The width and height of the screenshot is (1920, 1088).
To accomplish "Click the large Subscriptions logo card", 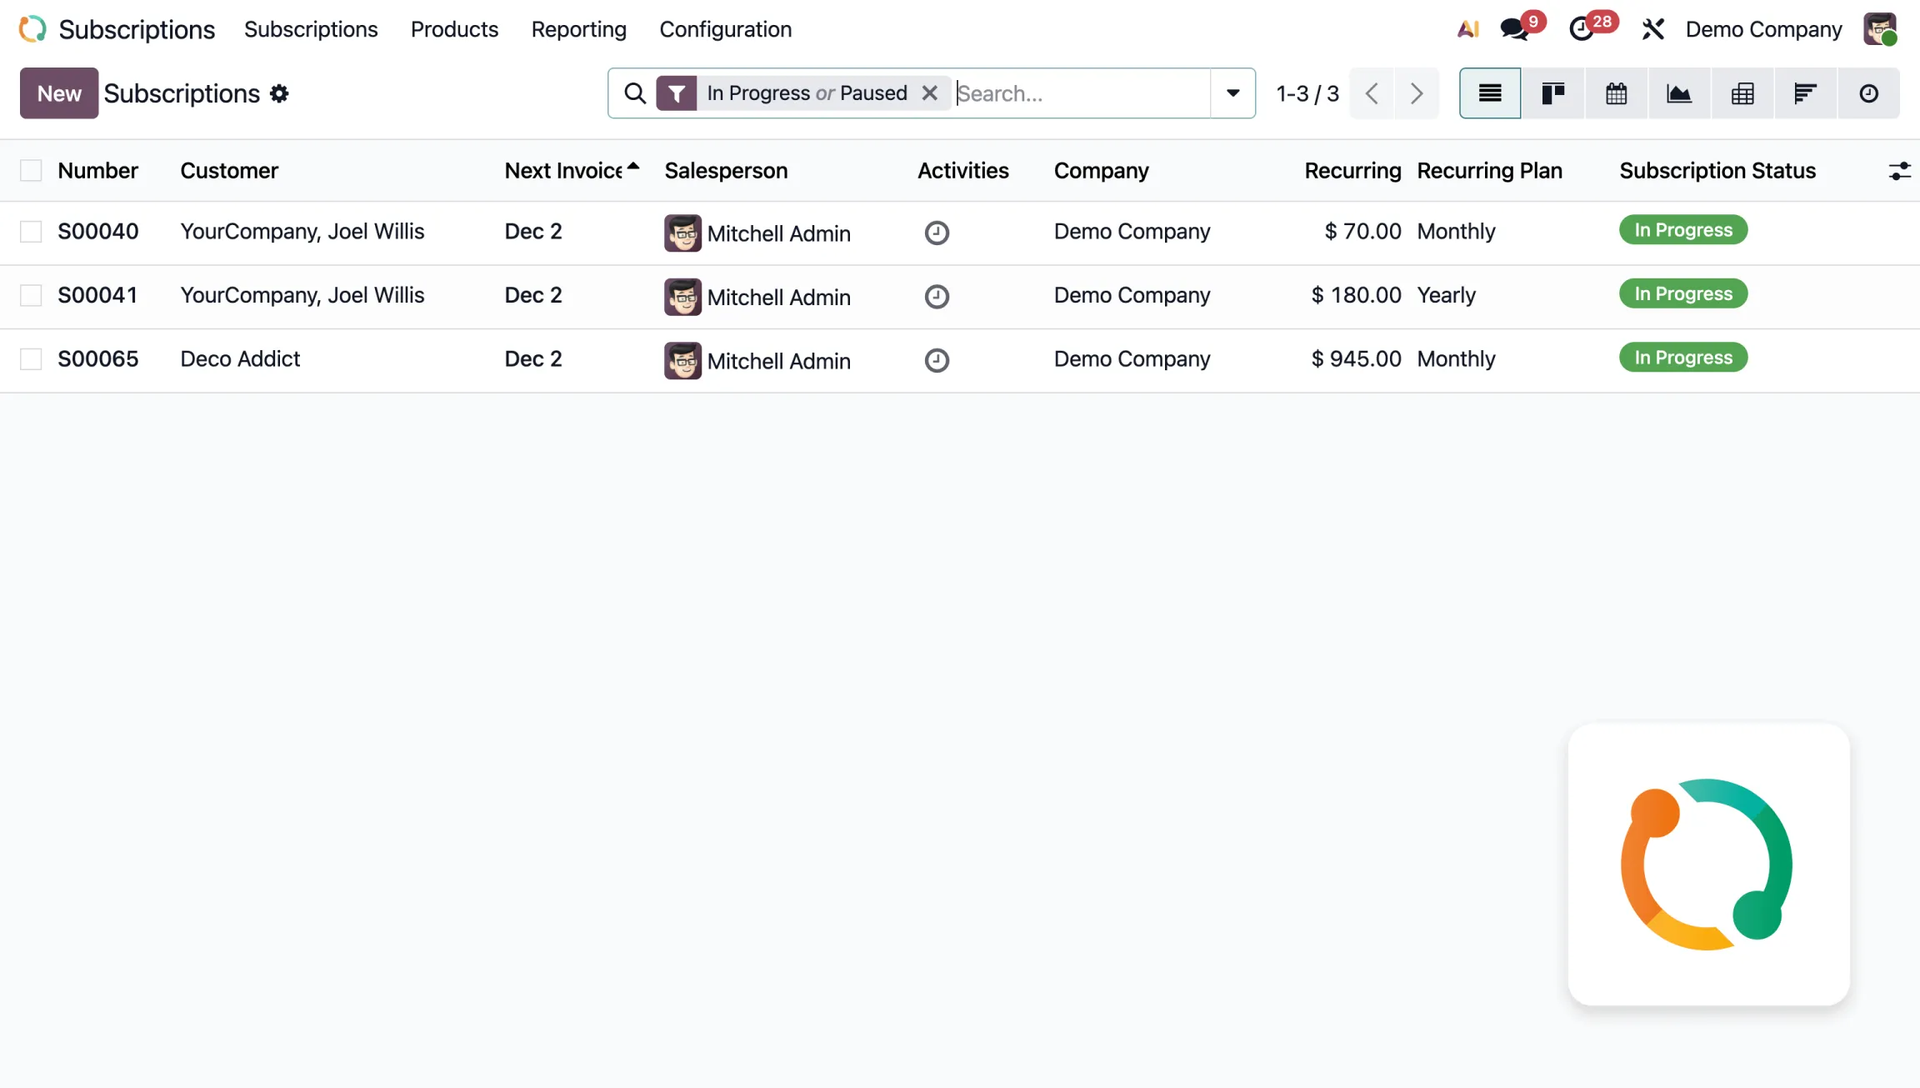I will [x=1708, y=864].
